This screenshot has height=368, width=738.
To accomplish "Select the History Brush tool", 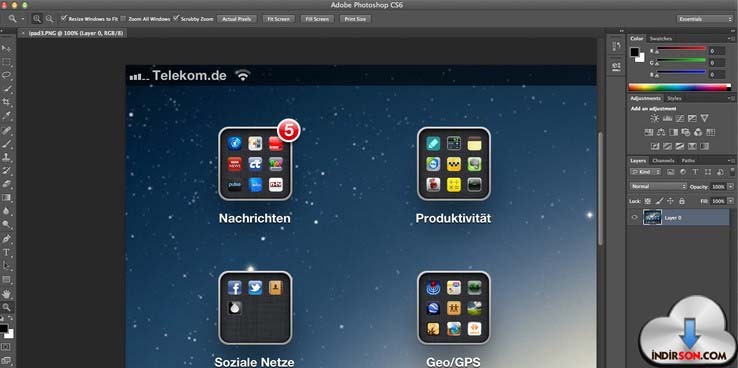I will 6,171.
